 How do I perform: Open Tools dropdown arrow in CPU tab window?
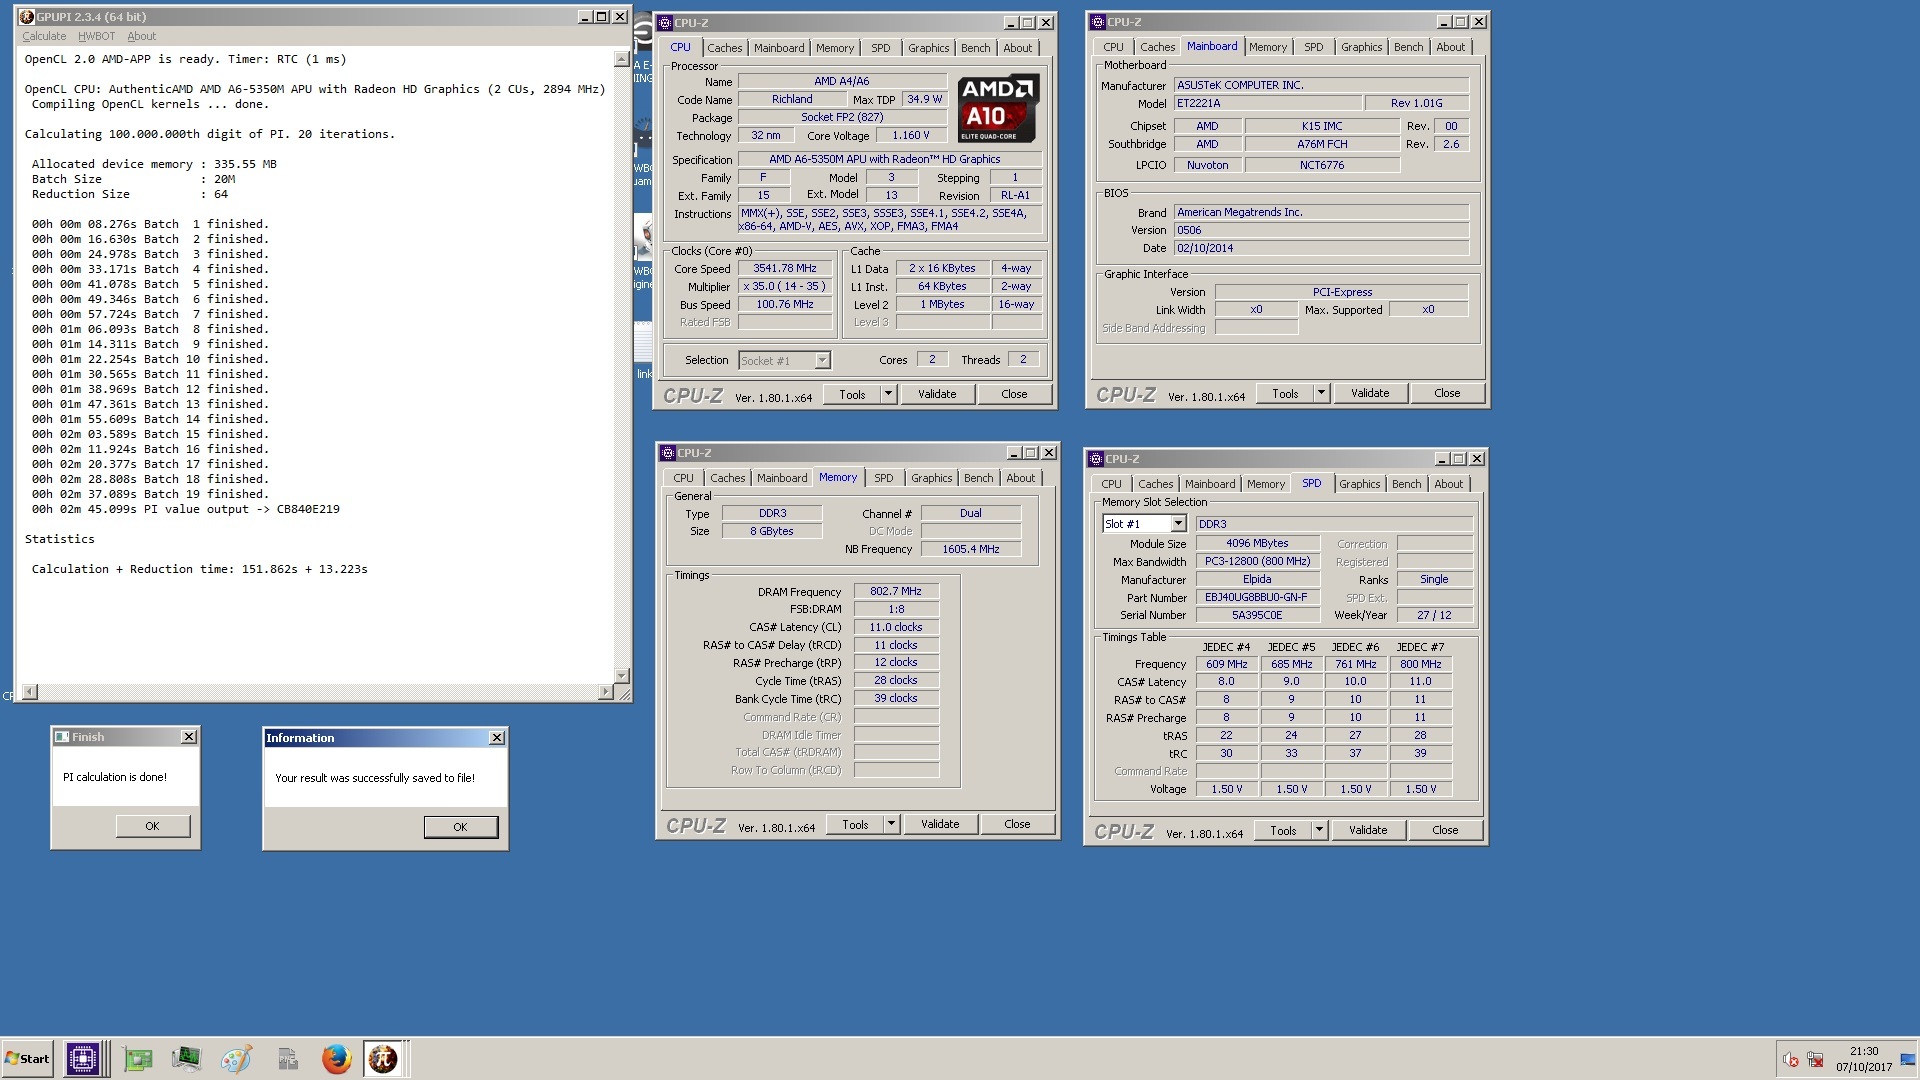888,394
